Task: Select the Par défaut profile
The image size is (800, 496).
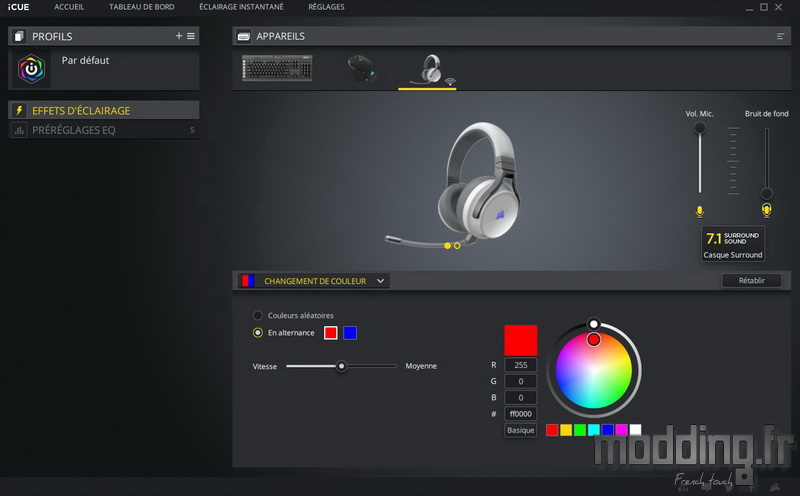Action: (104, 68)
